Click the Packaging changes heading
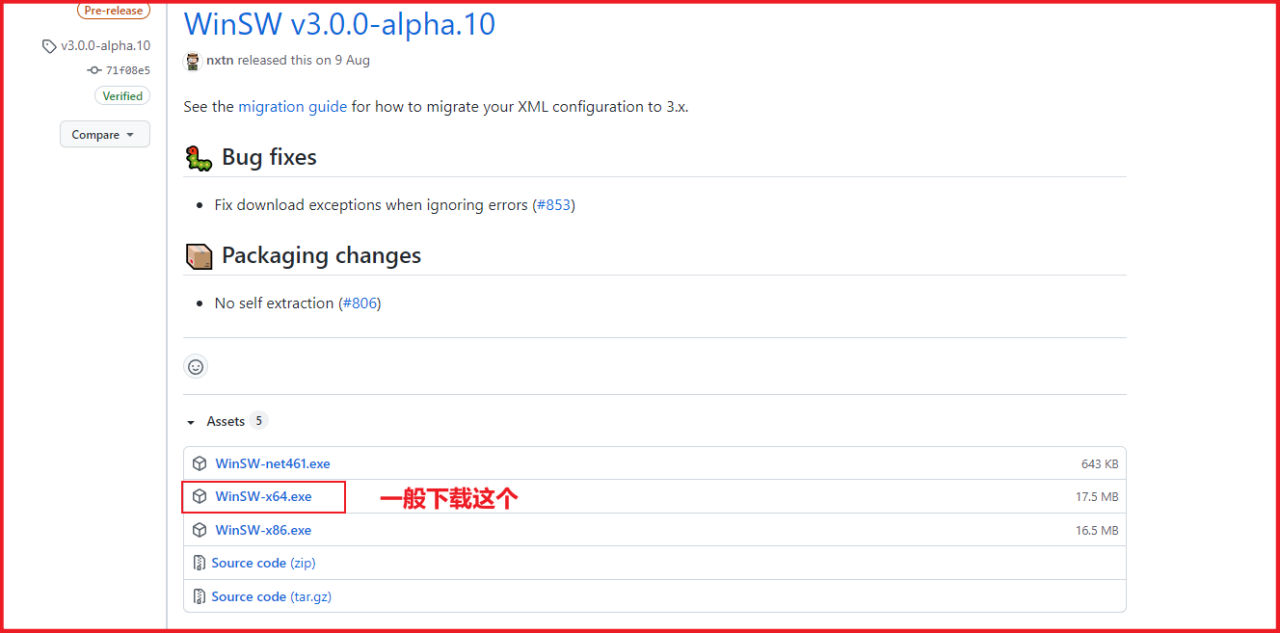Screen dimensions: 1280x633 321,256
